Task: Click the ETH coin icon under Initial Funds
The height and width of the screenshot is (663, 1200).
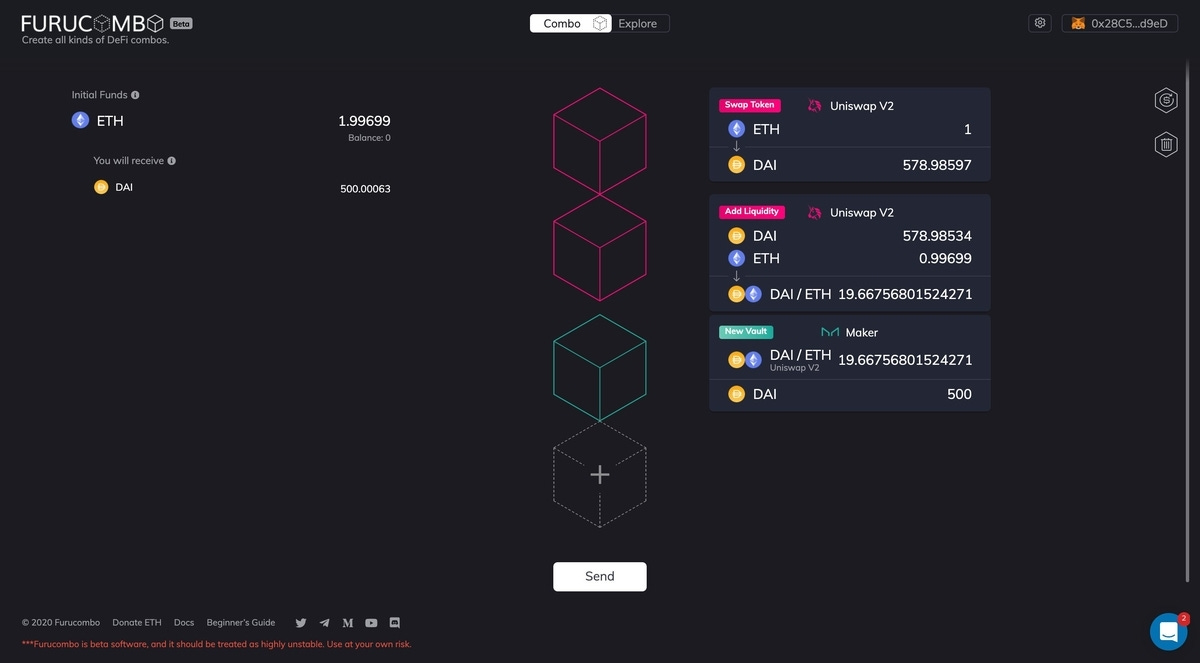Action: click(x=80, y=120)
